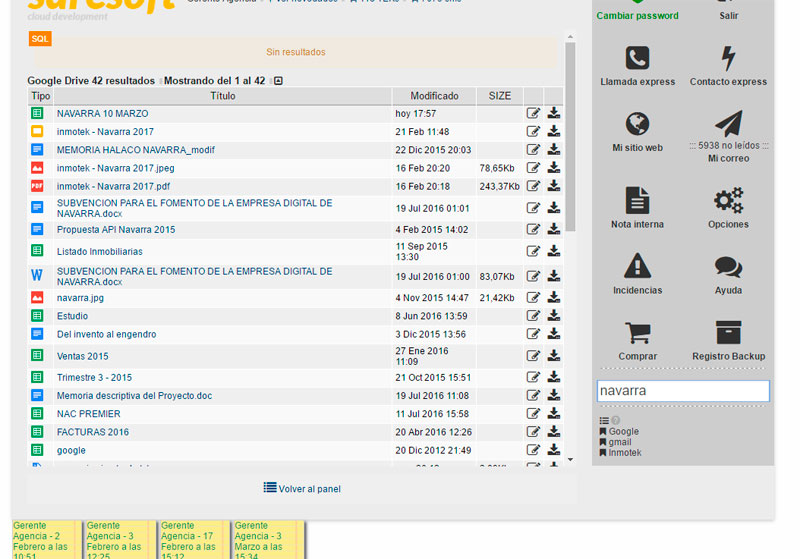Click the Salir logout link

click(729, 16)
